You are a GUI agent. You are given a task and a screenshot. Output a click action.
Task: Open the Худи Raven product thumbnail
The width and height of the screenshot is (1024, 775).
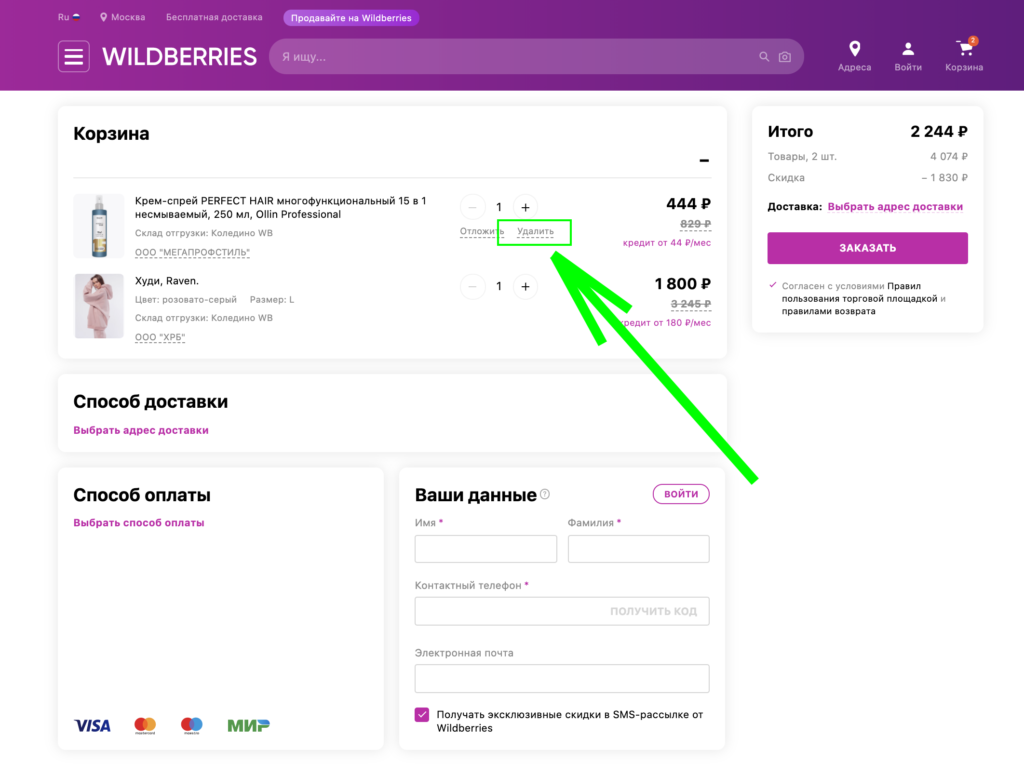click(x=99, y=306)
